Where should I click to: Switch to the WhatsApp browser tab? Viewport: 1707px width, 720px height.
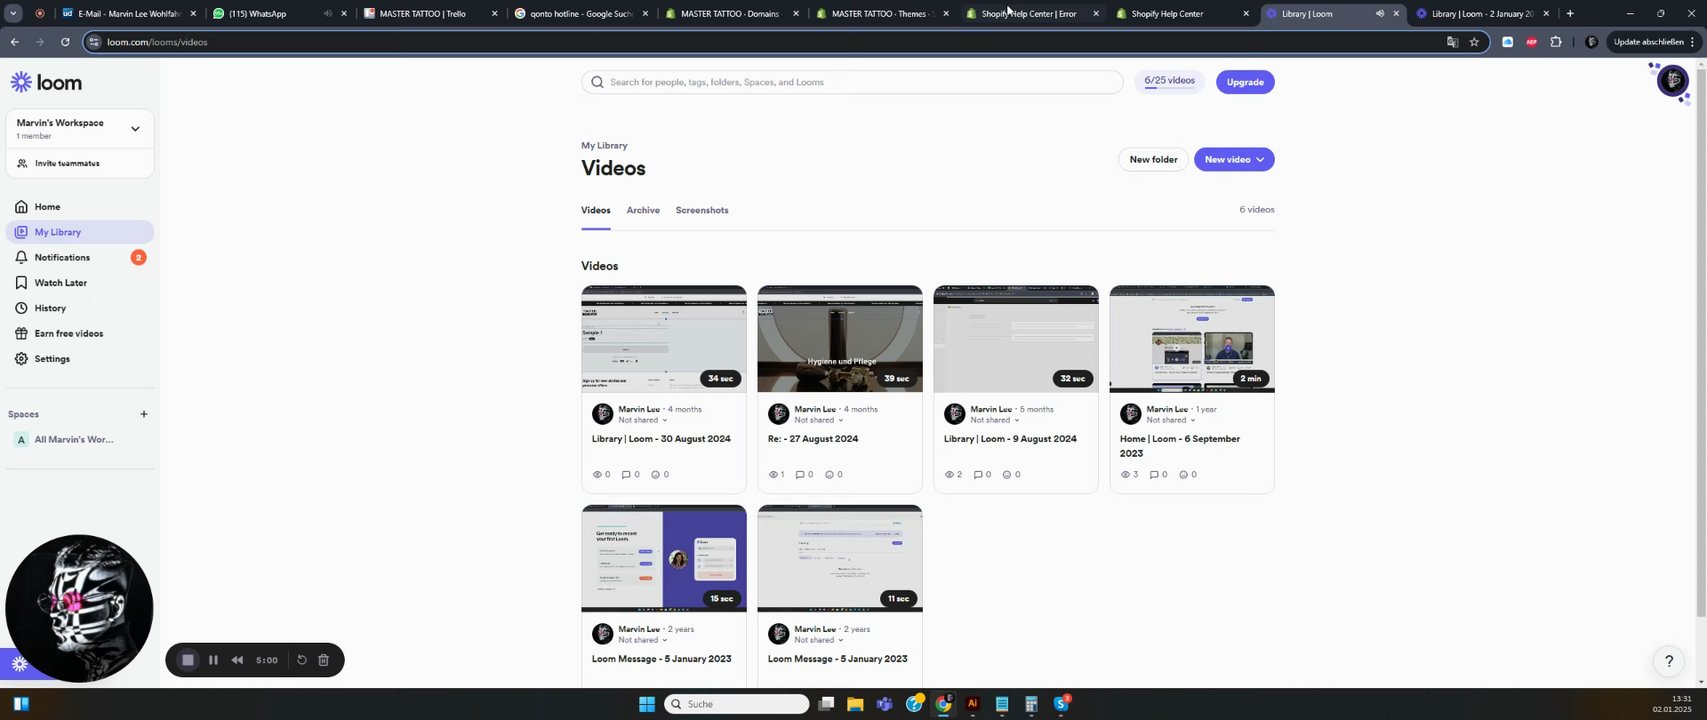[278, 14]
